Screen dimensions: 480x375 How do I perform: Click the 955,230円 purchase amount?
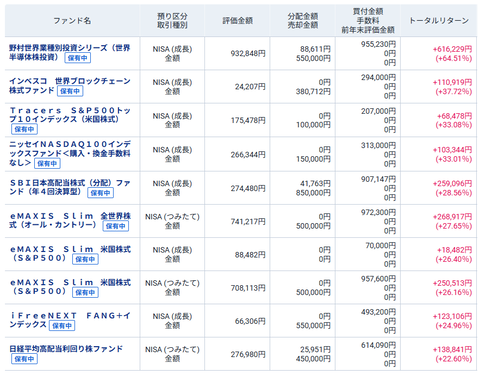[x=378, y=44]
